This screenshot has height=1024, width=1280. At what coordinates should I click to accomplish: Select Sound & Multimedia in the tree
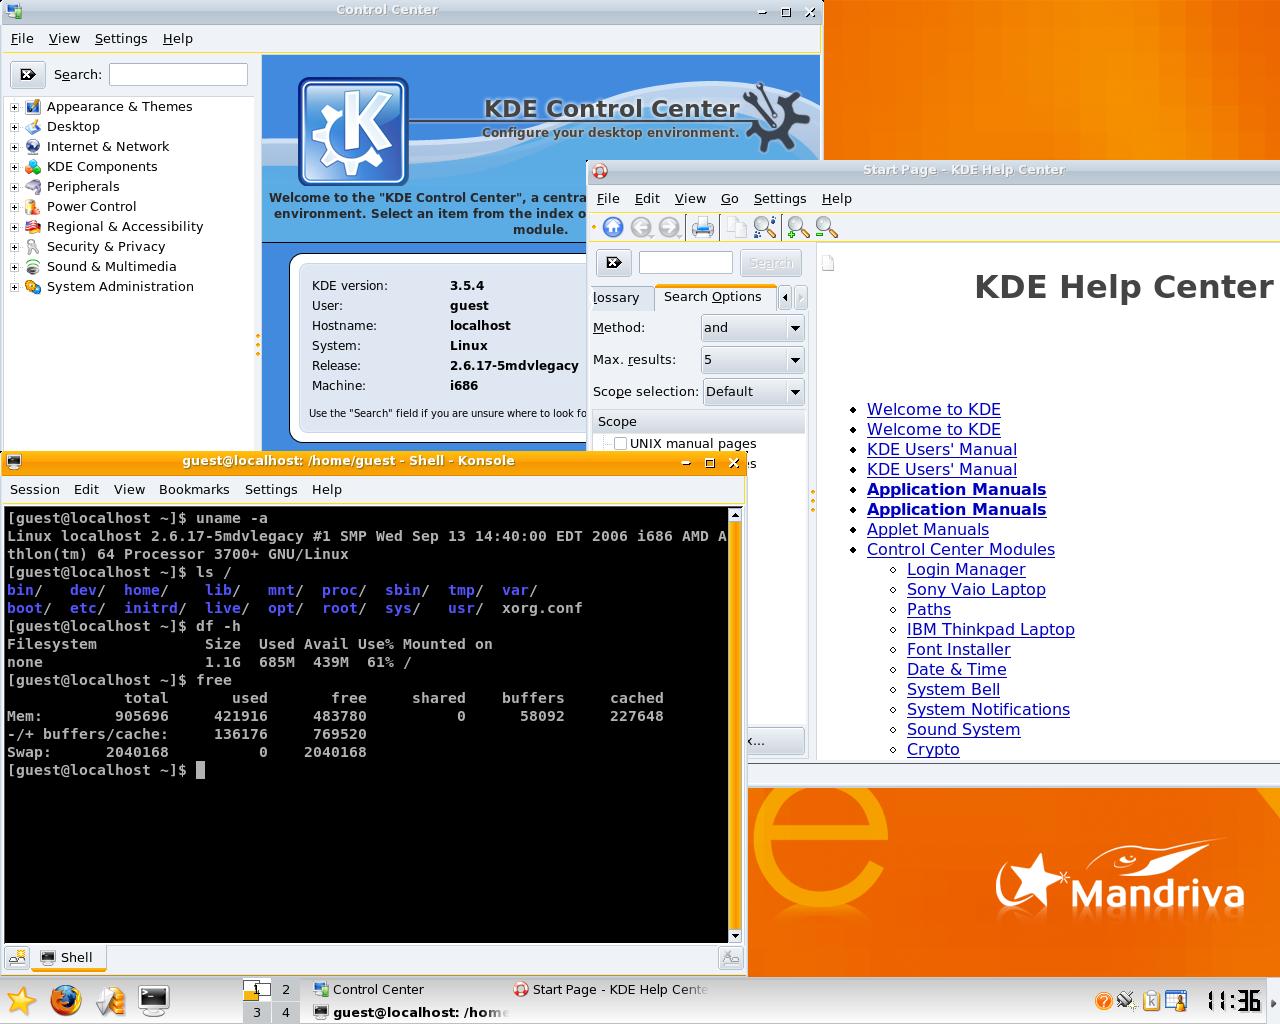[112, 266]
